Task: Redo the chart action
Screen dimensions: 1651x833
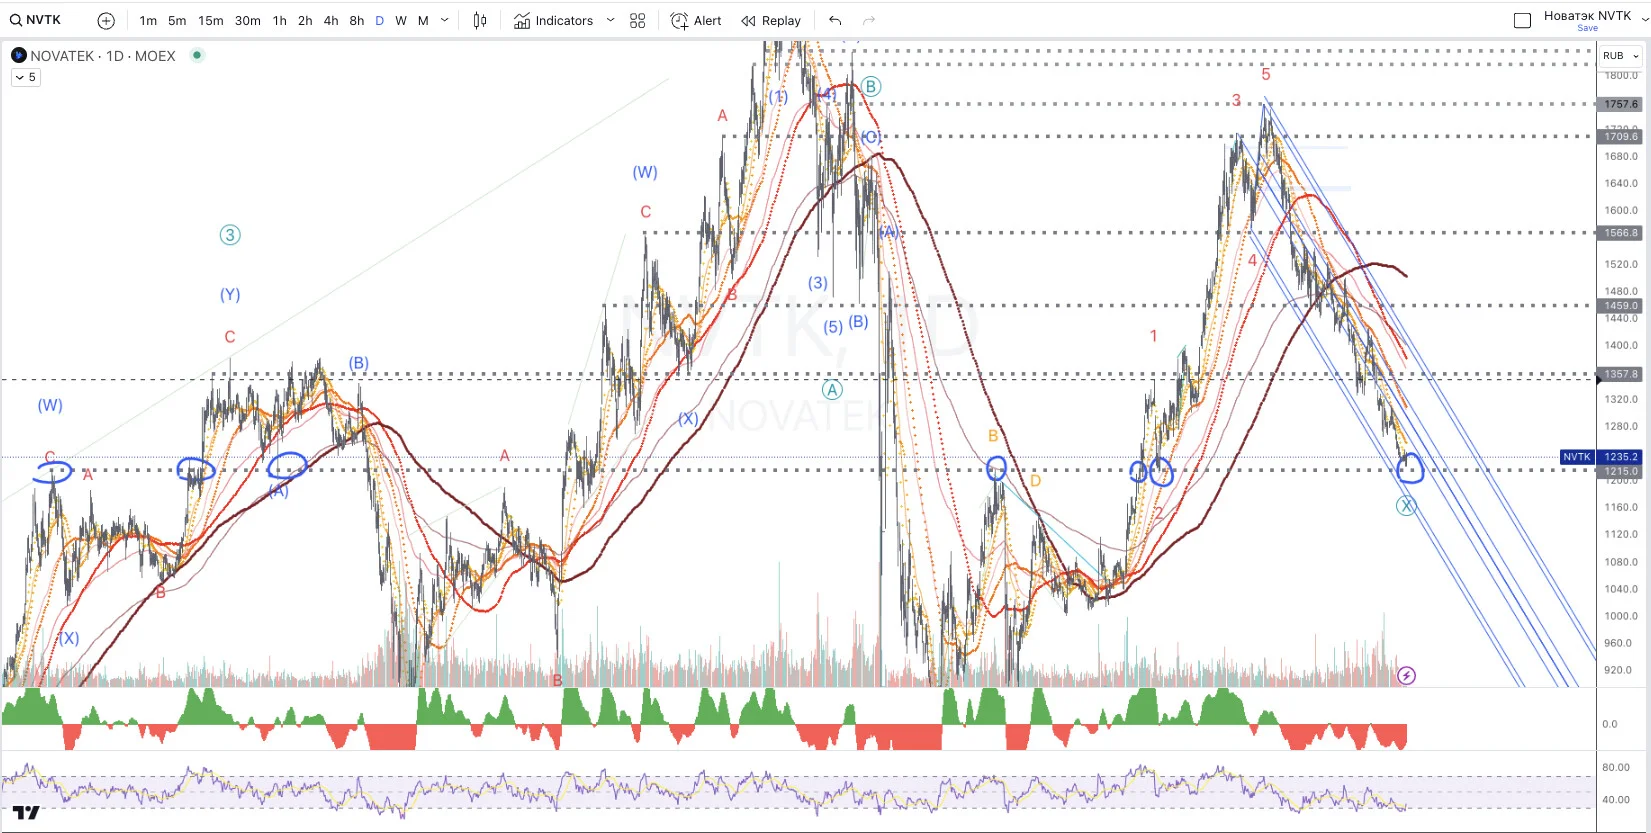Action: pos(869,20)
